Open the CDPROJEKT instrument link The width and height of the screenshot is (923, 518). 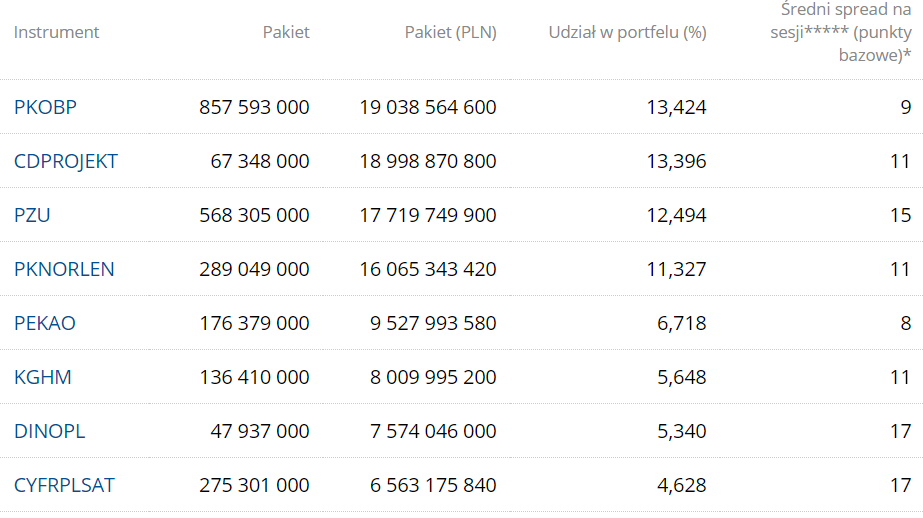[66, 161]
